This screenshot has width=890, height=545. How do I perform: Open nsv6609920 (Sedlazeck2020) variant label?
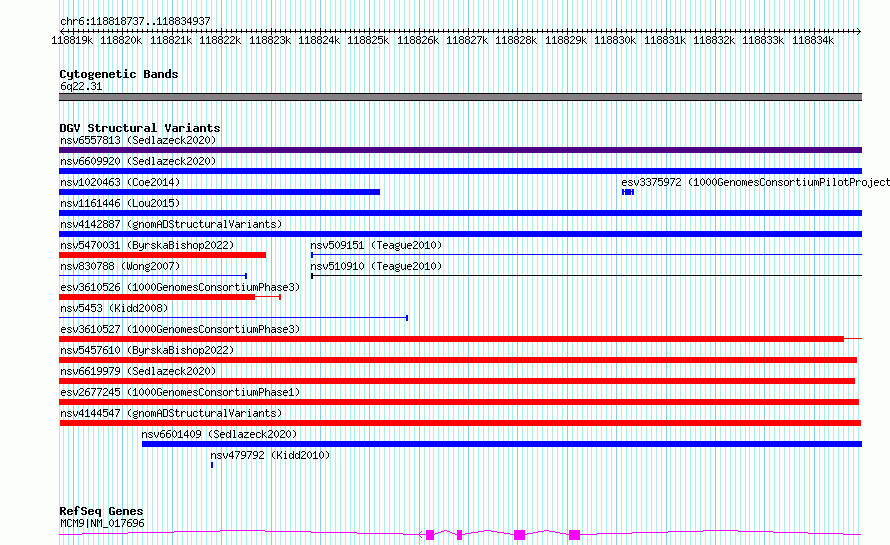coord(138,161)
